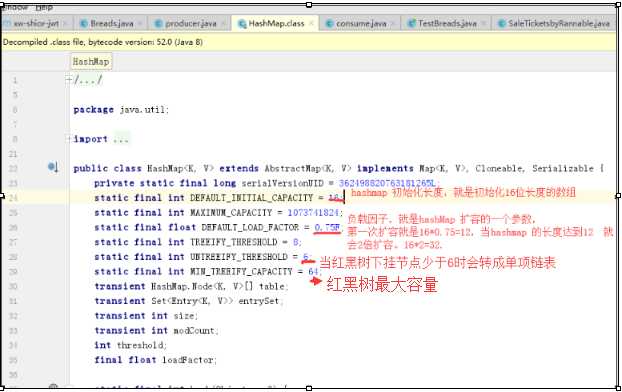Click the DEFAULT_INITIAL_CAPACITY constant
This screenshot has width=622, height=392.
coord(251,198)
